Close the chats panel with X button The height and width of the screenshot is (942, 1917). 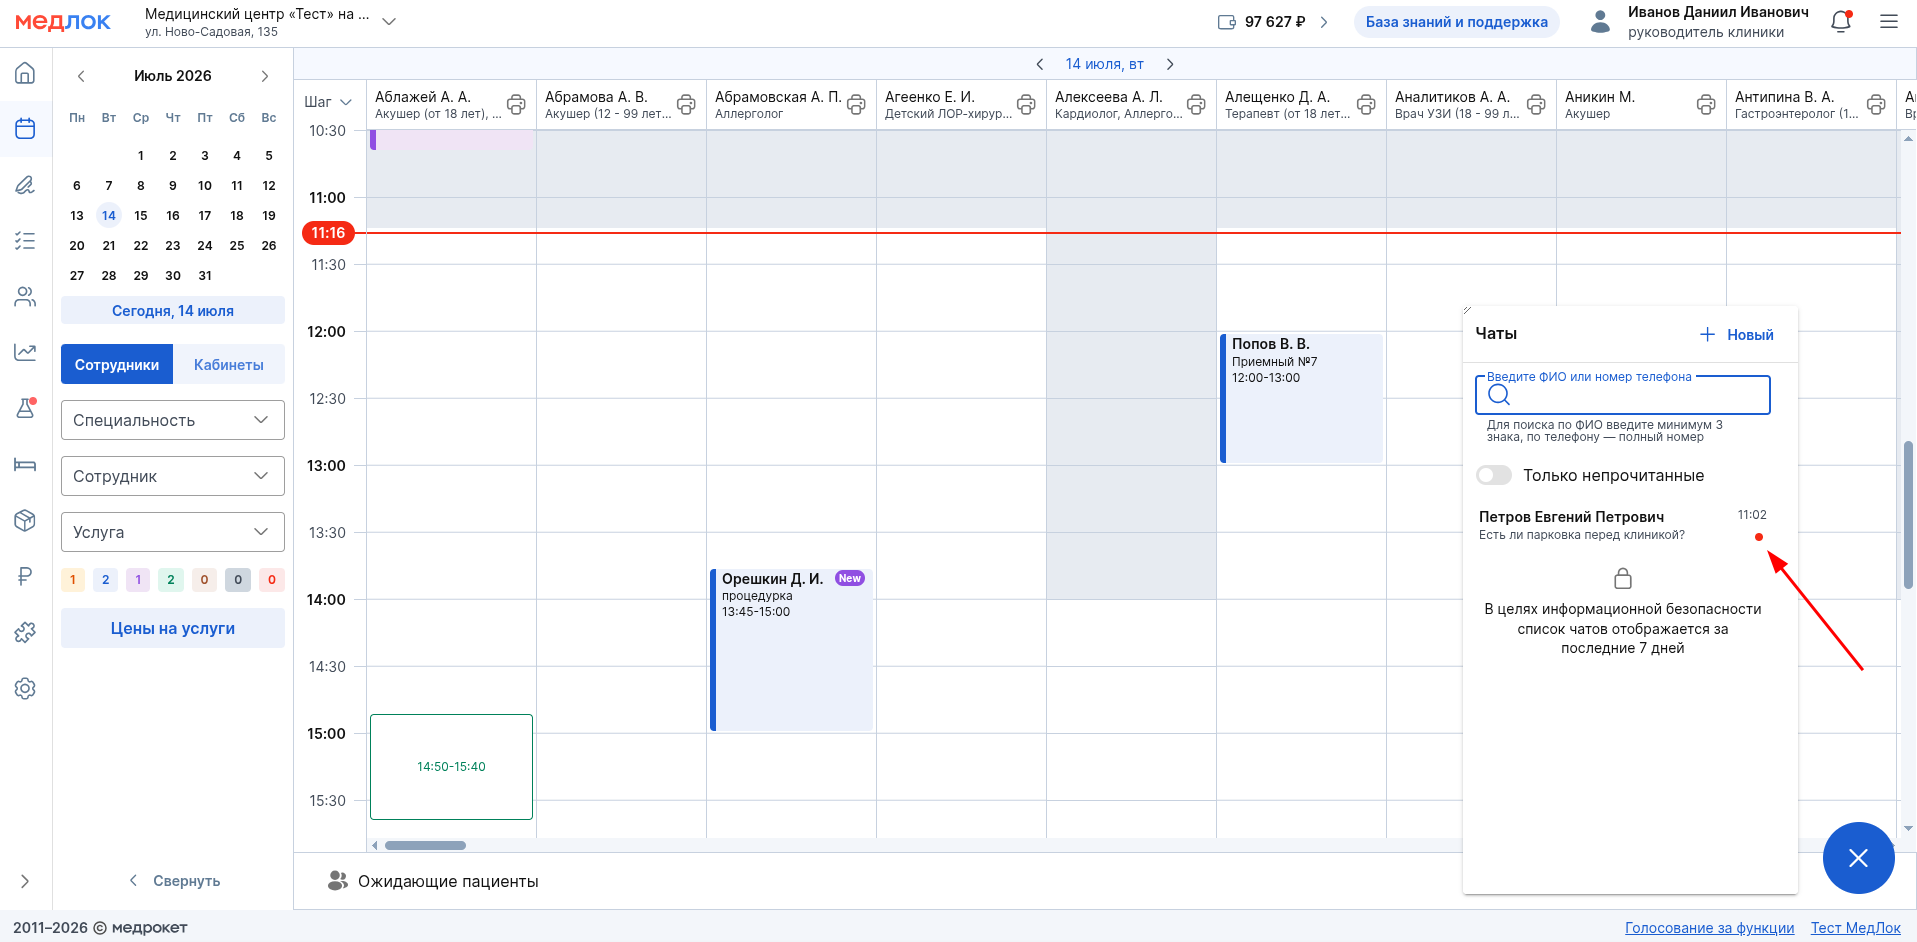(1858, 858)
